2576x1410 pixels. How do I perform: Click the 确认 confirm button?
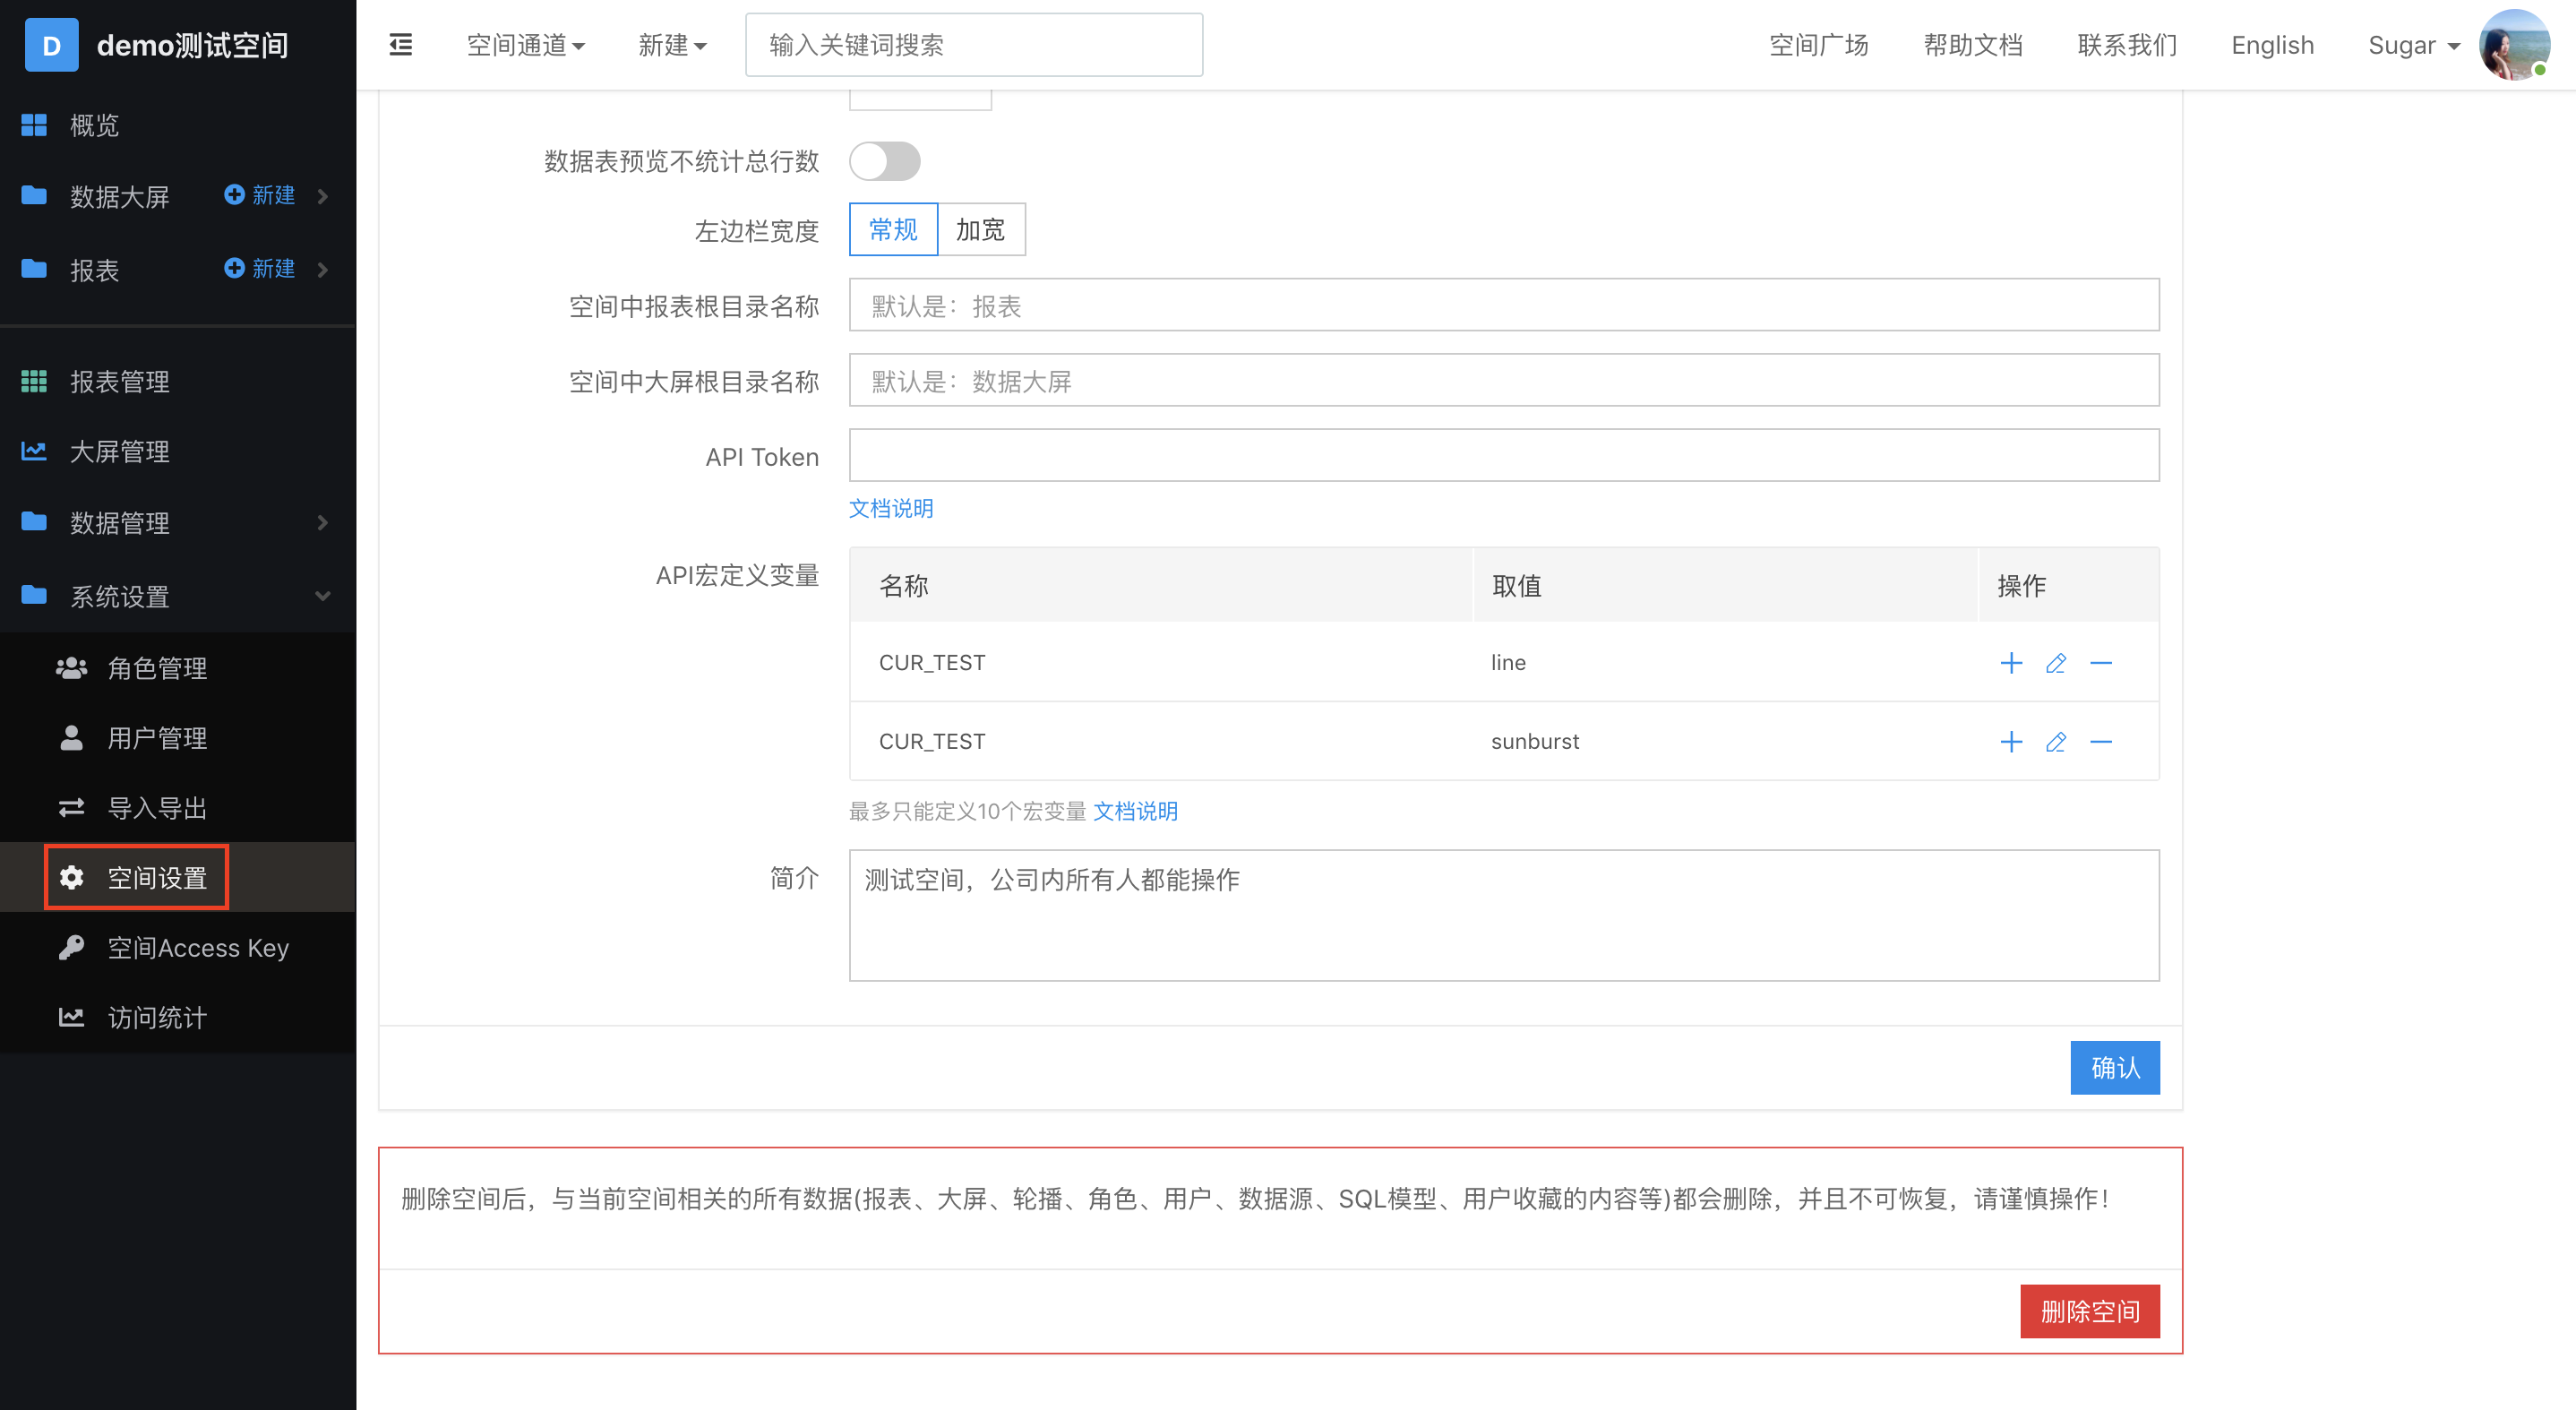(2115, 1067)
